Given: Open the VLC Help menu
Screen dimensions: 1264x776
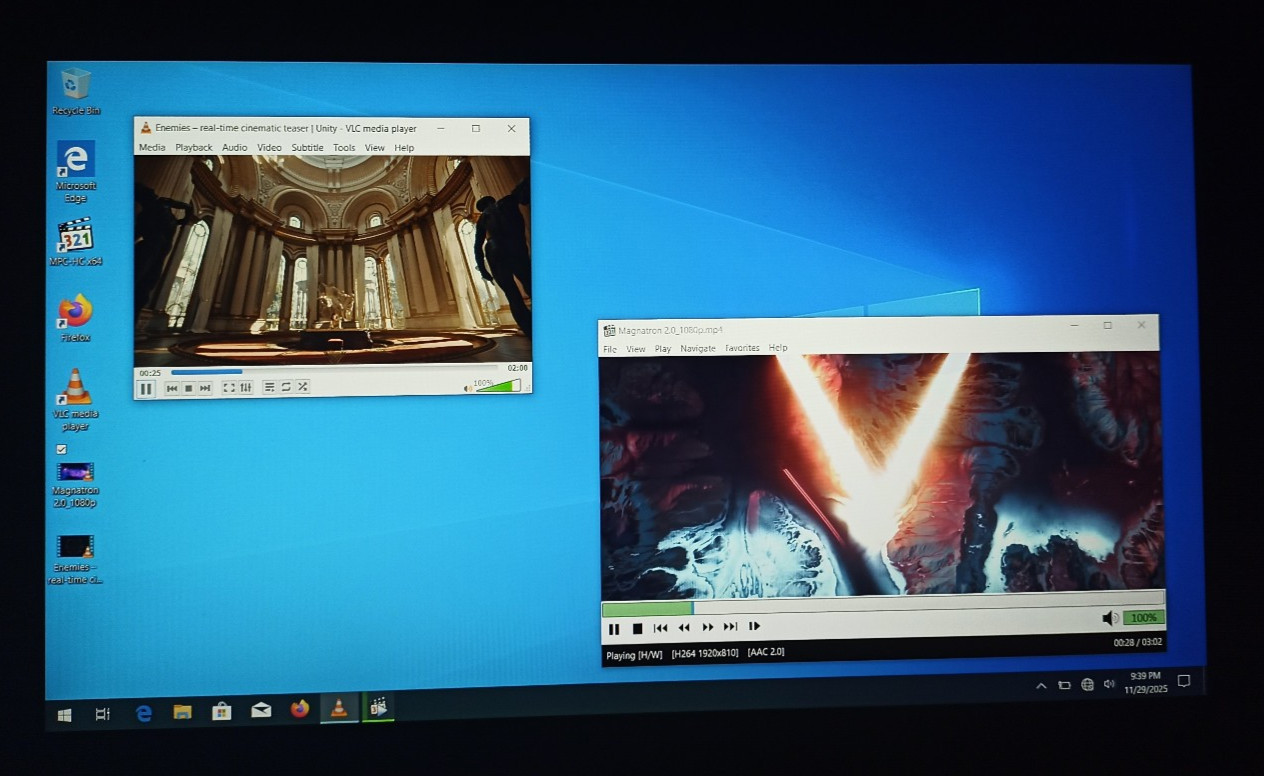Looking at the screenshot, I should (x=404, y=148).
